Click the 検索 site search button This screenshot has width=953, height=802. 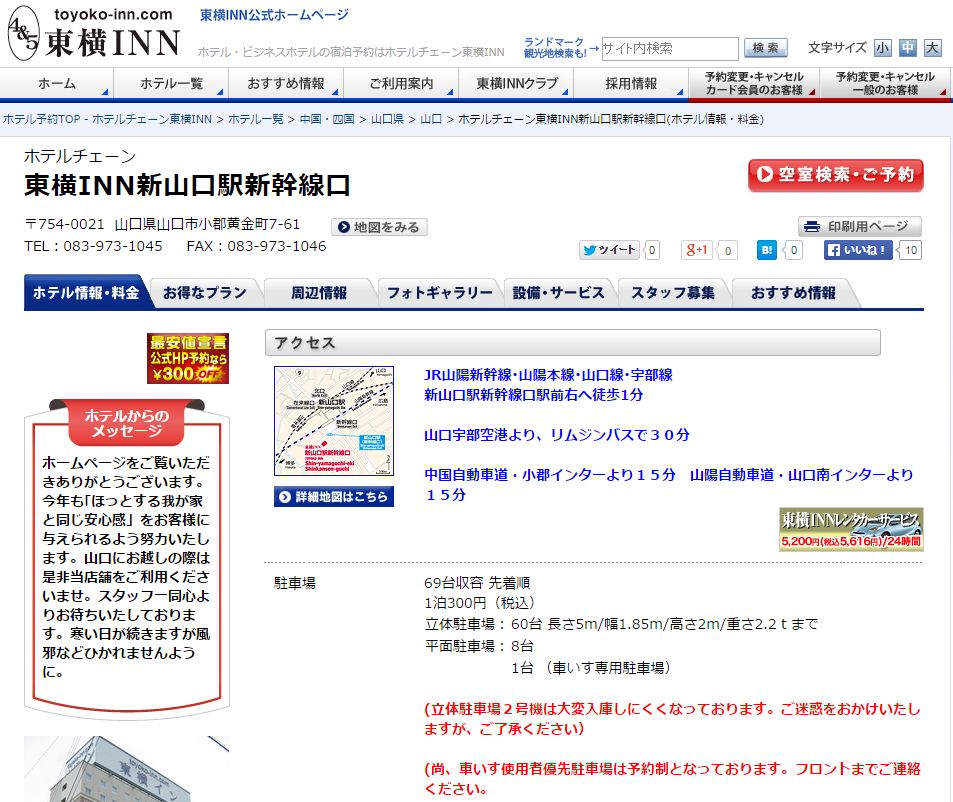[765, 47]
